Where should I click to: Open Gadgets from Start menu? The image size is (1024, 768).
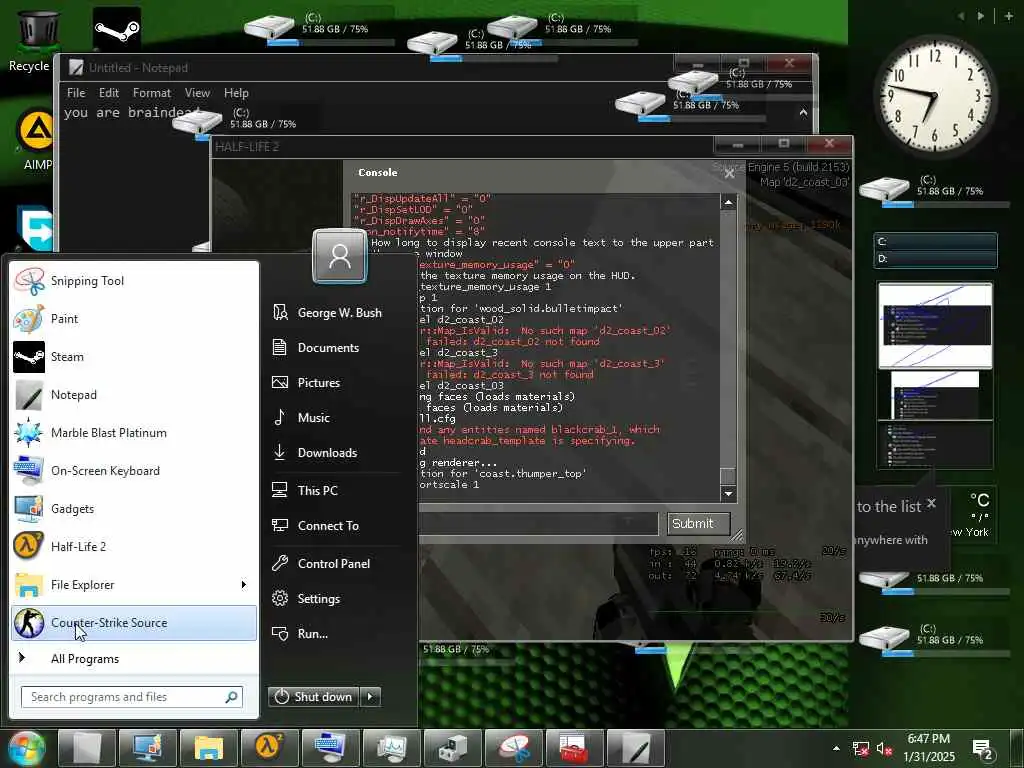pos(134,508)
